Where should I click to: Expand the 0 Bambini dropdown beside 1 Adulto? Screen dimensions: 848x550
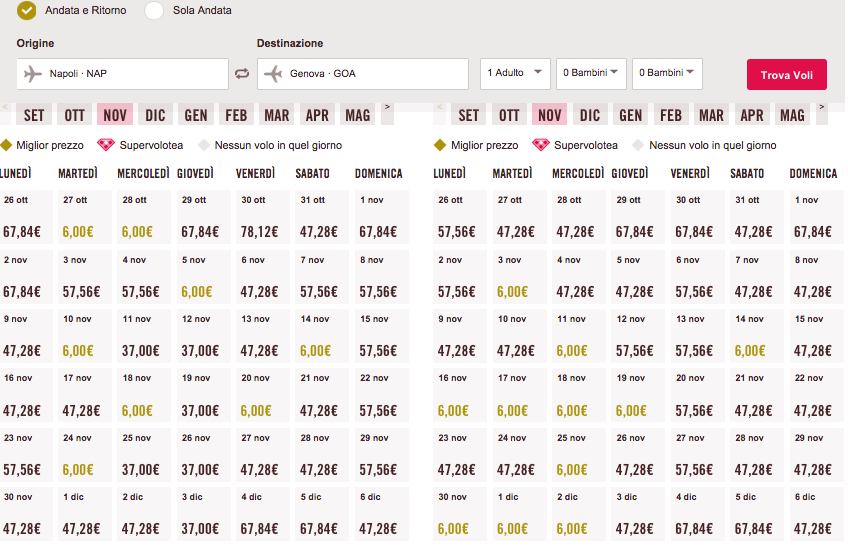pyautogui.click(x=591, y=73)
